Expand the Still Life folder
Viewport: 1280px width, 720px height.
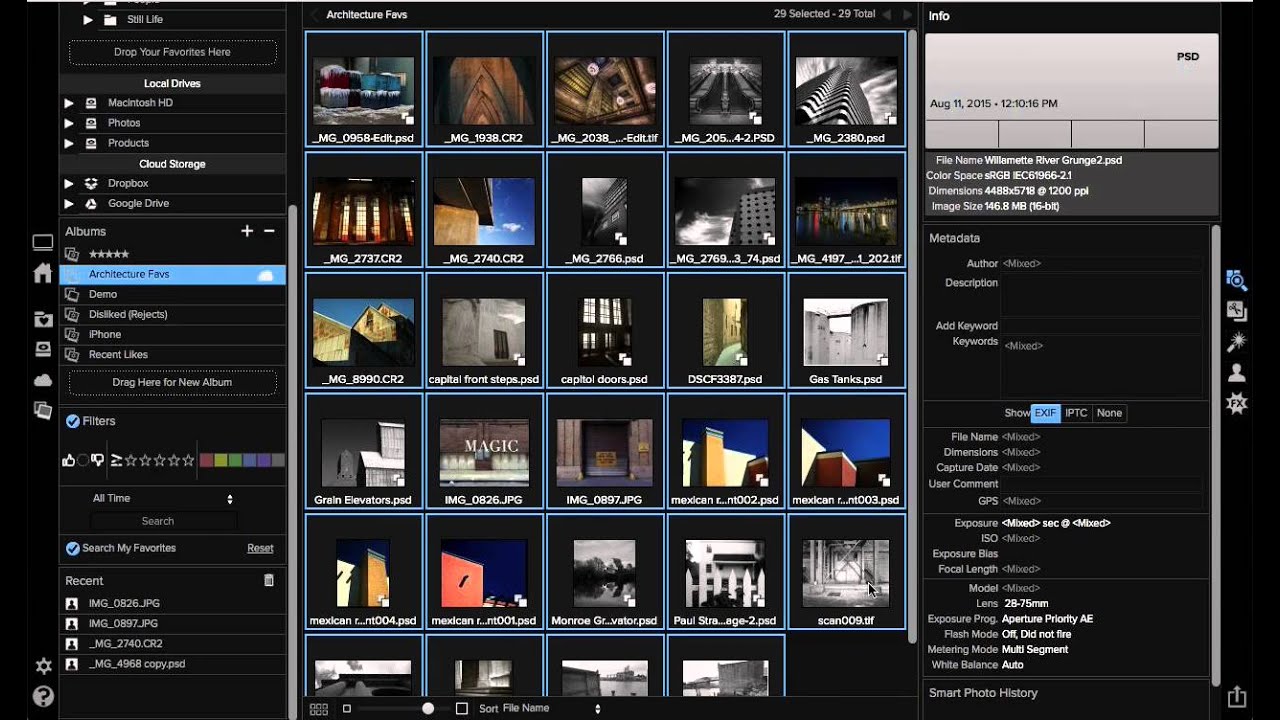pyautogui.click(x=88, y=19)
